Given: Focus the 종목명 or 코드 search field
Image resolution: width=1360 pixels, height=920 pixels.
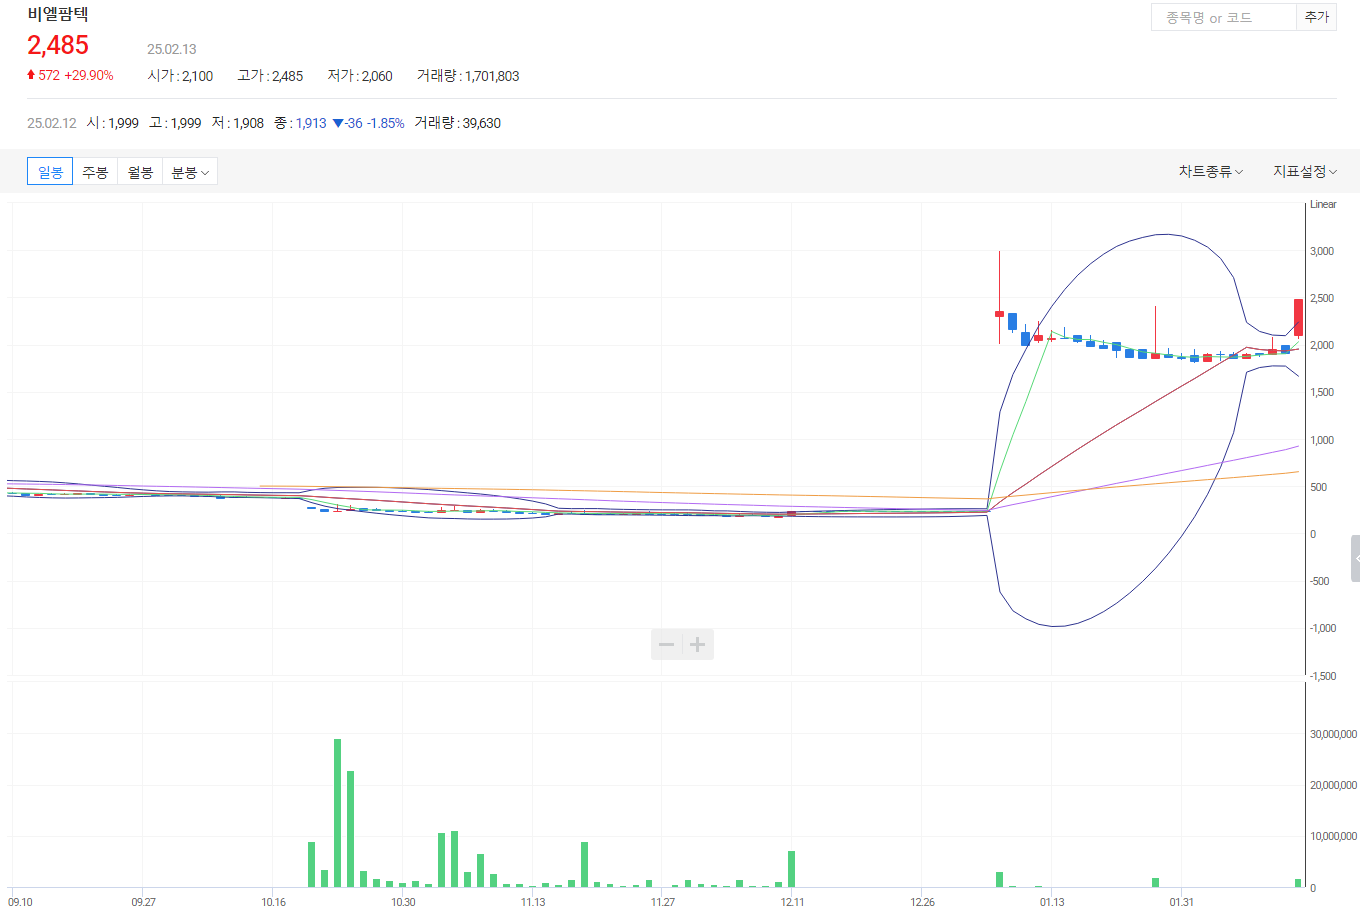Looking at the screenshot, I should click(1224, 17).
